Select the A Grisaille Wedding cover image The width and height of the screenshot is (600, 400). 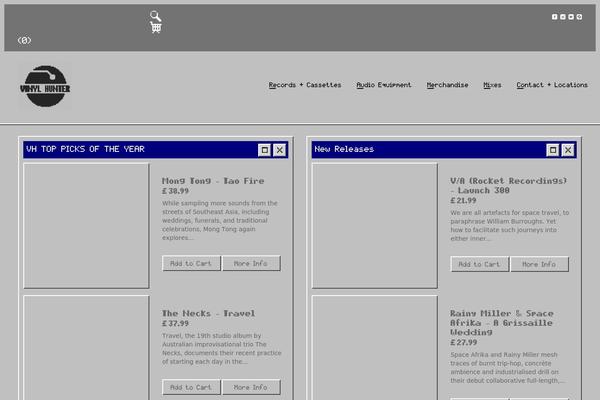(375, 348)
